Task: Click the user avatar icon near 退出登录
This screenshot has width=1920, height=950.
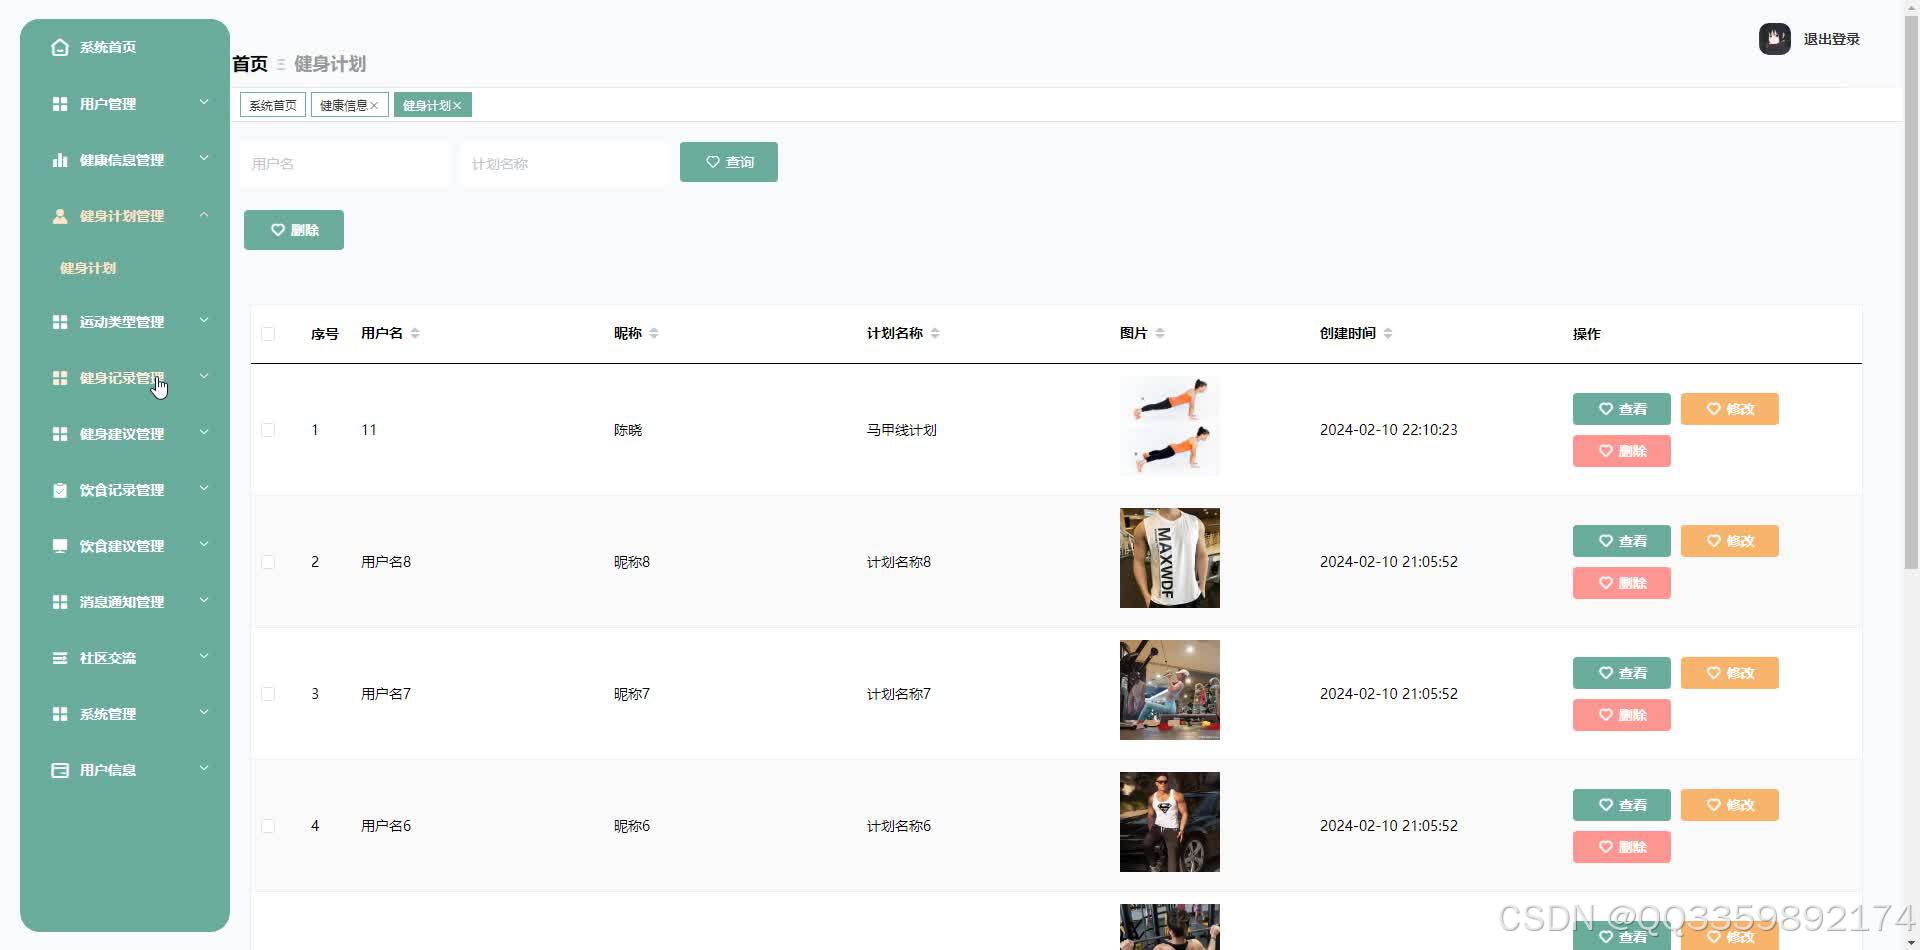Action: 1775,39
